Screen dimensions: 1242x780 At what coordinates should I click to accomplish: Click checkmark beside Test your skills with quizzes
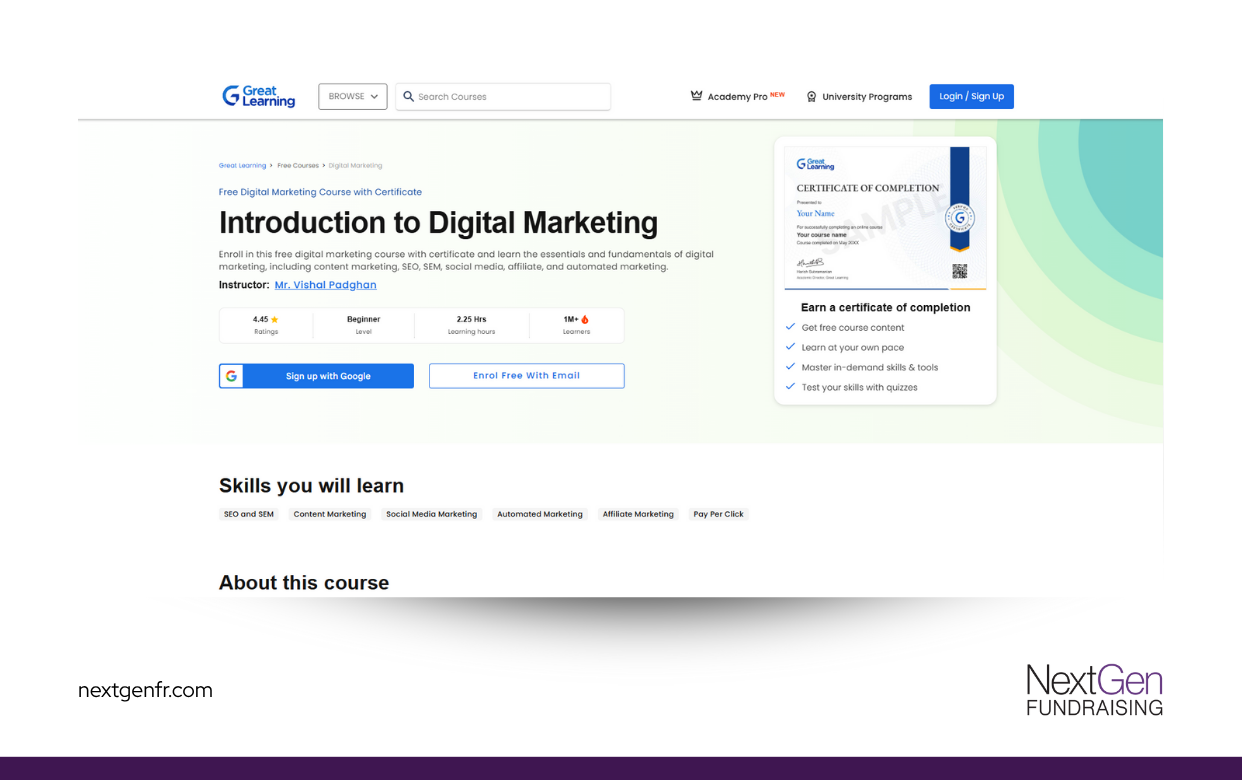click(x=790, y=388)
